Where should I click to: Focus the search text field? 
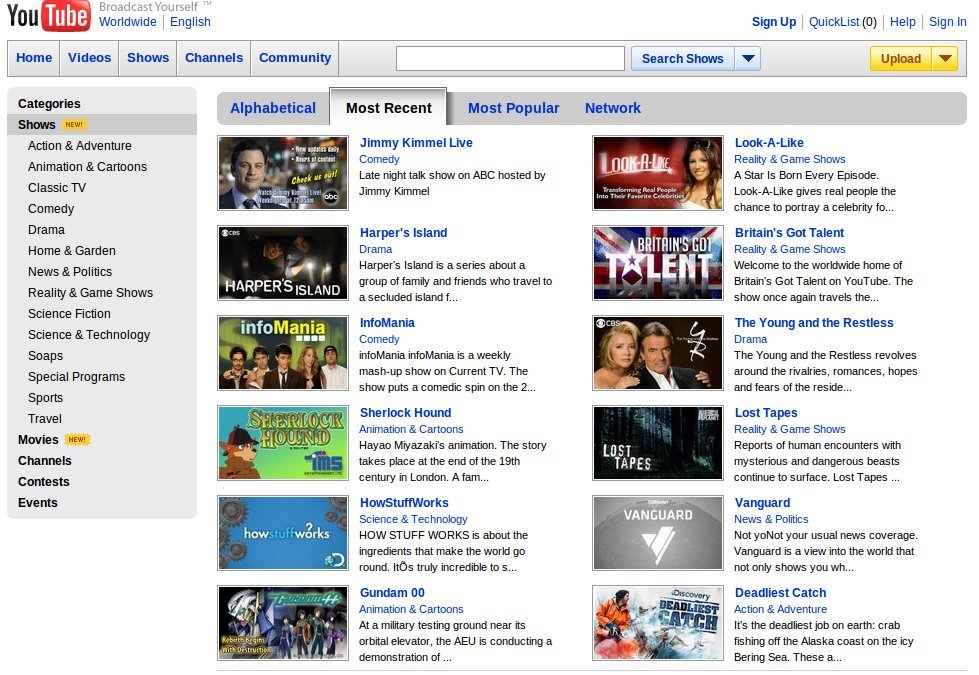510,59
